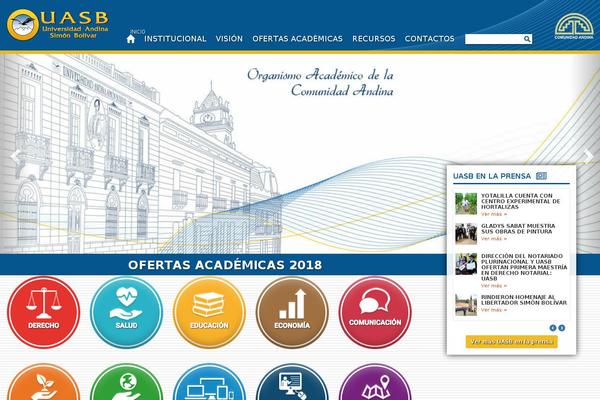Go to home via house icon
600x400 pixels.
[x=131, y=39]
